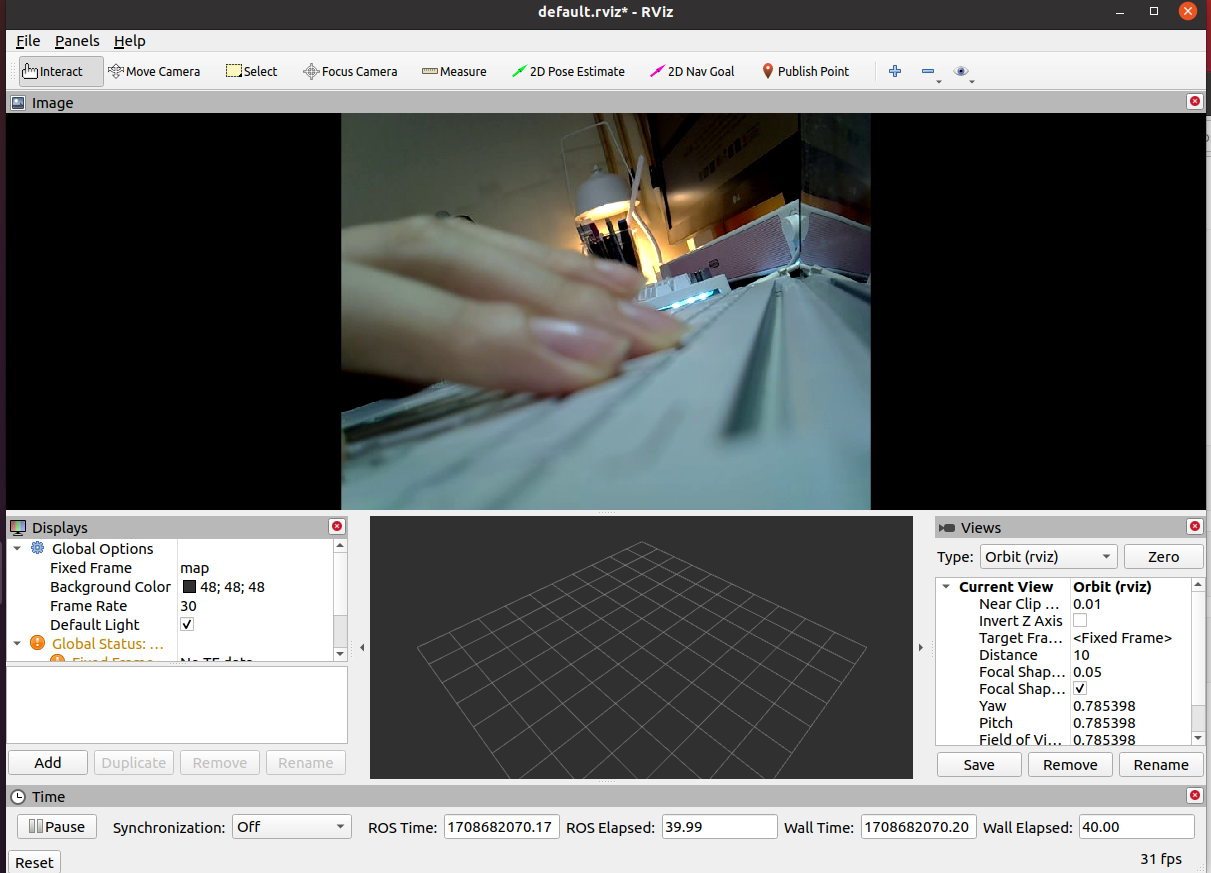Click the Global Options gear icon
This screenshot has width=1211, height=873.
pos(37,548)
